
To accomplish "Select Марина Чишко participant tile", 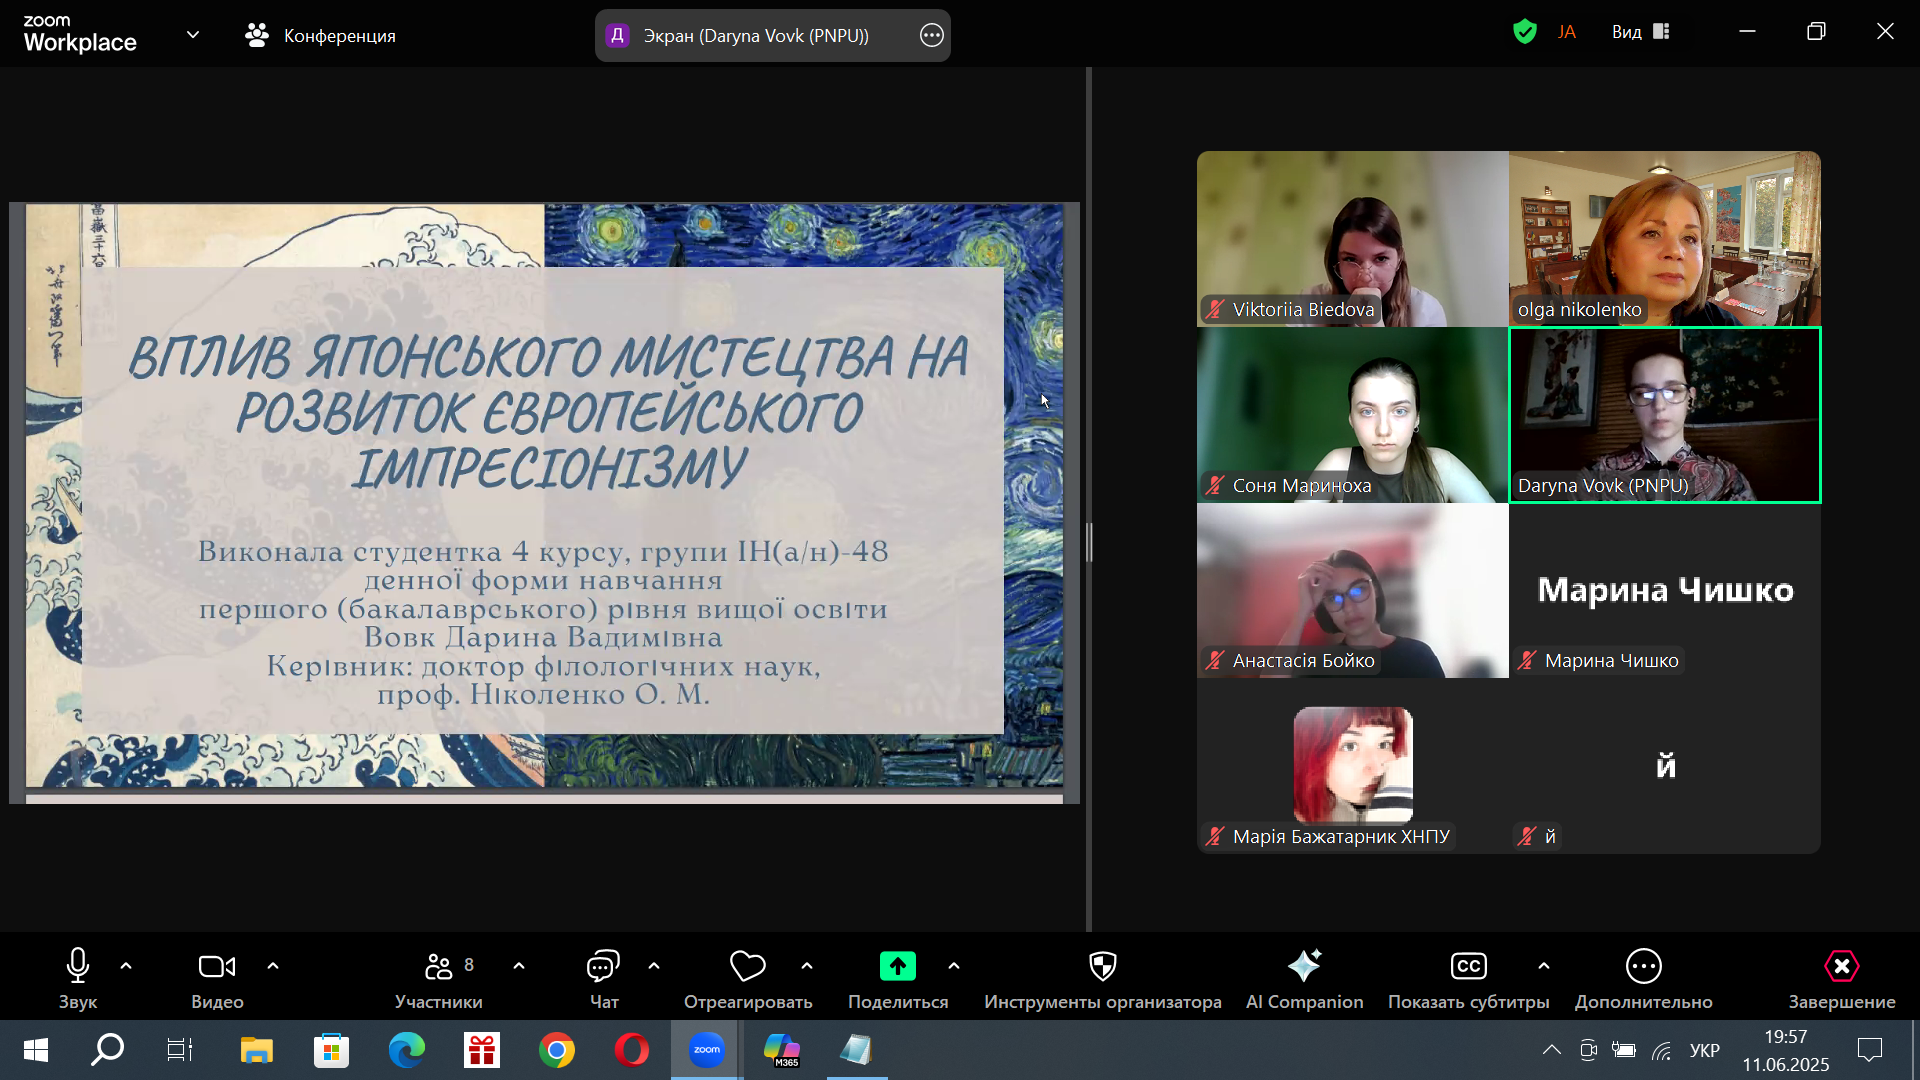I will 1664,590.
